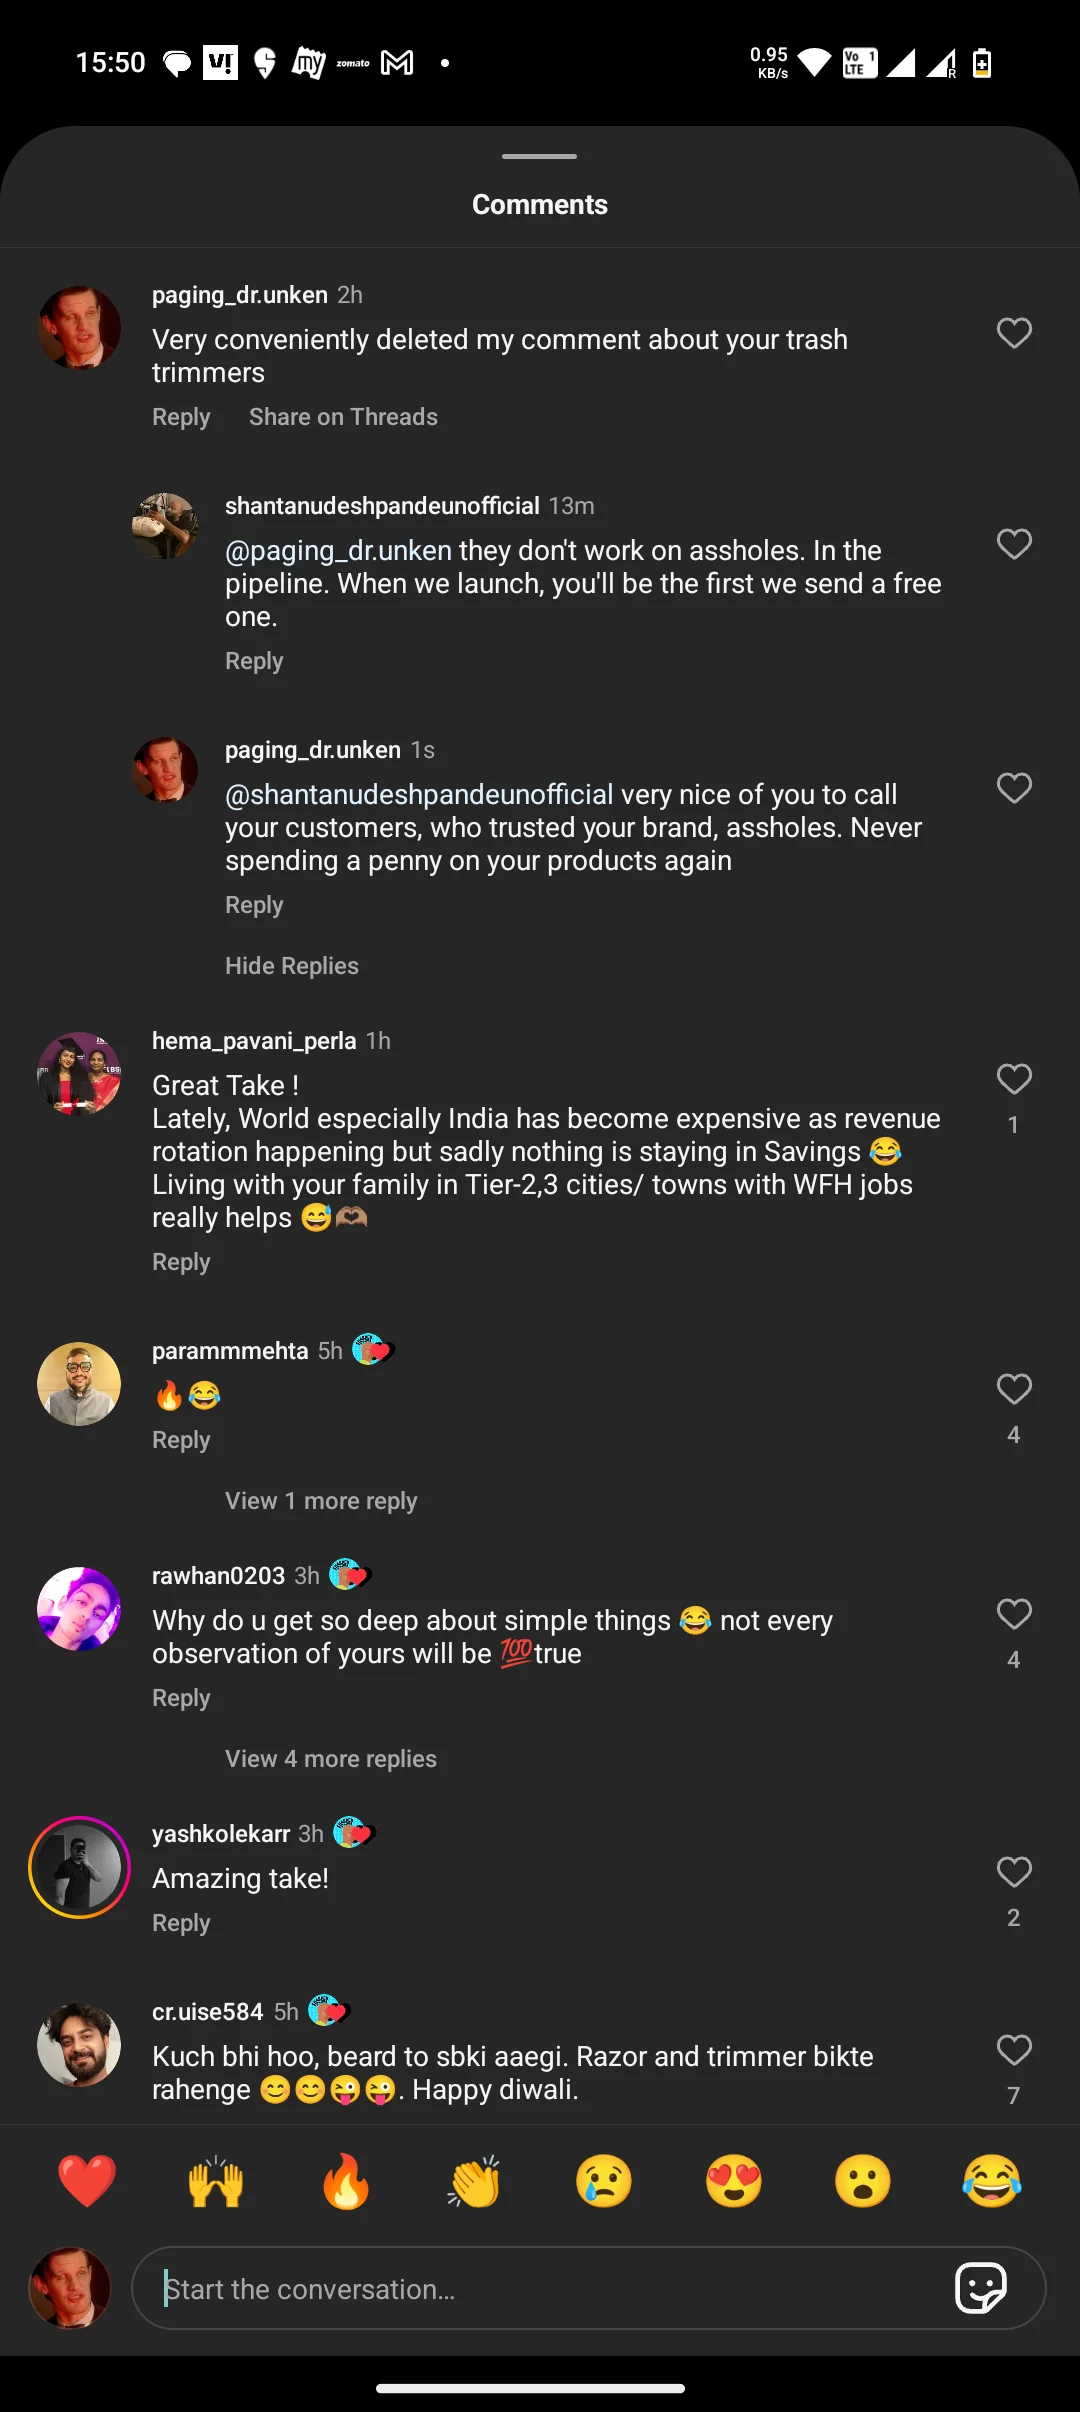Screen dimensions: 1080x2412
Task: Tap the raised hands quick reaction emoji
Action: pos(216,2181)
